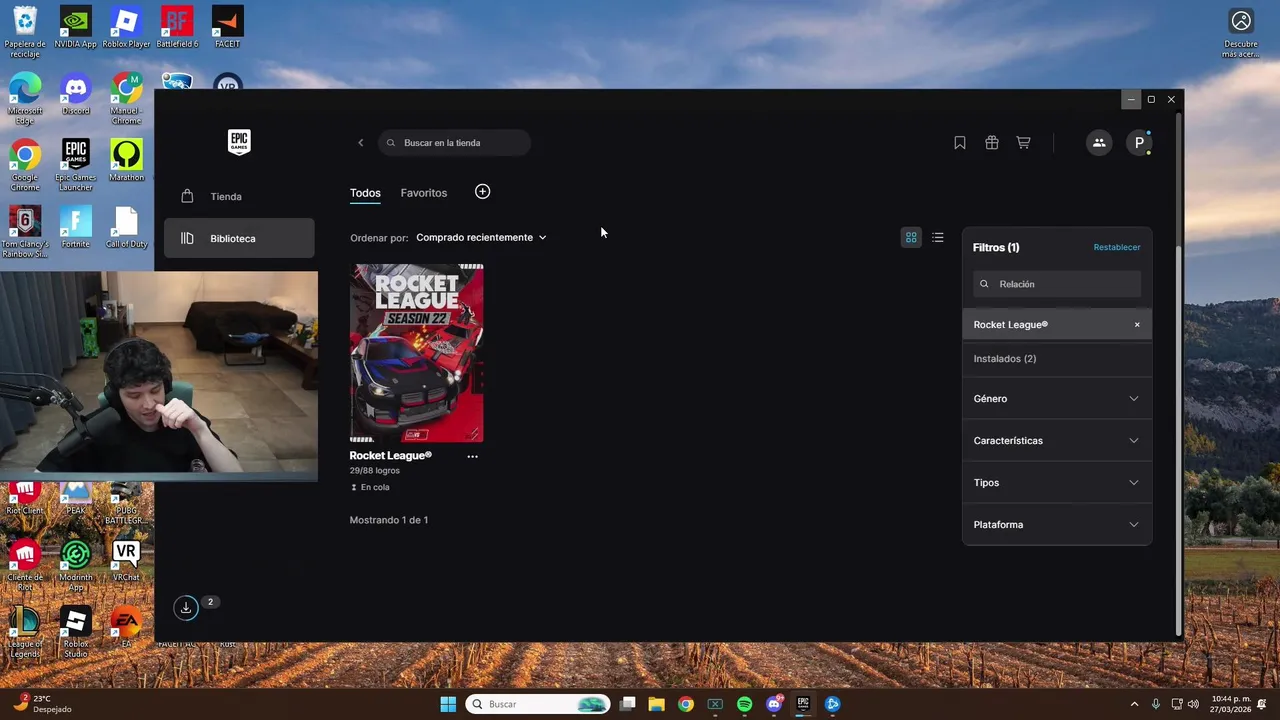This screenshot has height=720, width=1280.
Task: Click the Buscar en la tienda search field
Action: click(455, 143)
